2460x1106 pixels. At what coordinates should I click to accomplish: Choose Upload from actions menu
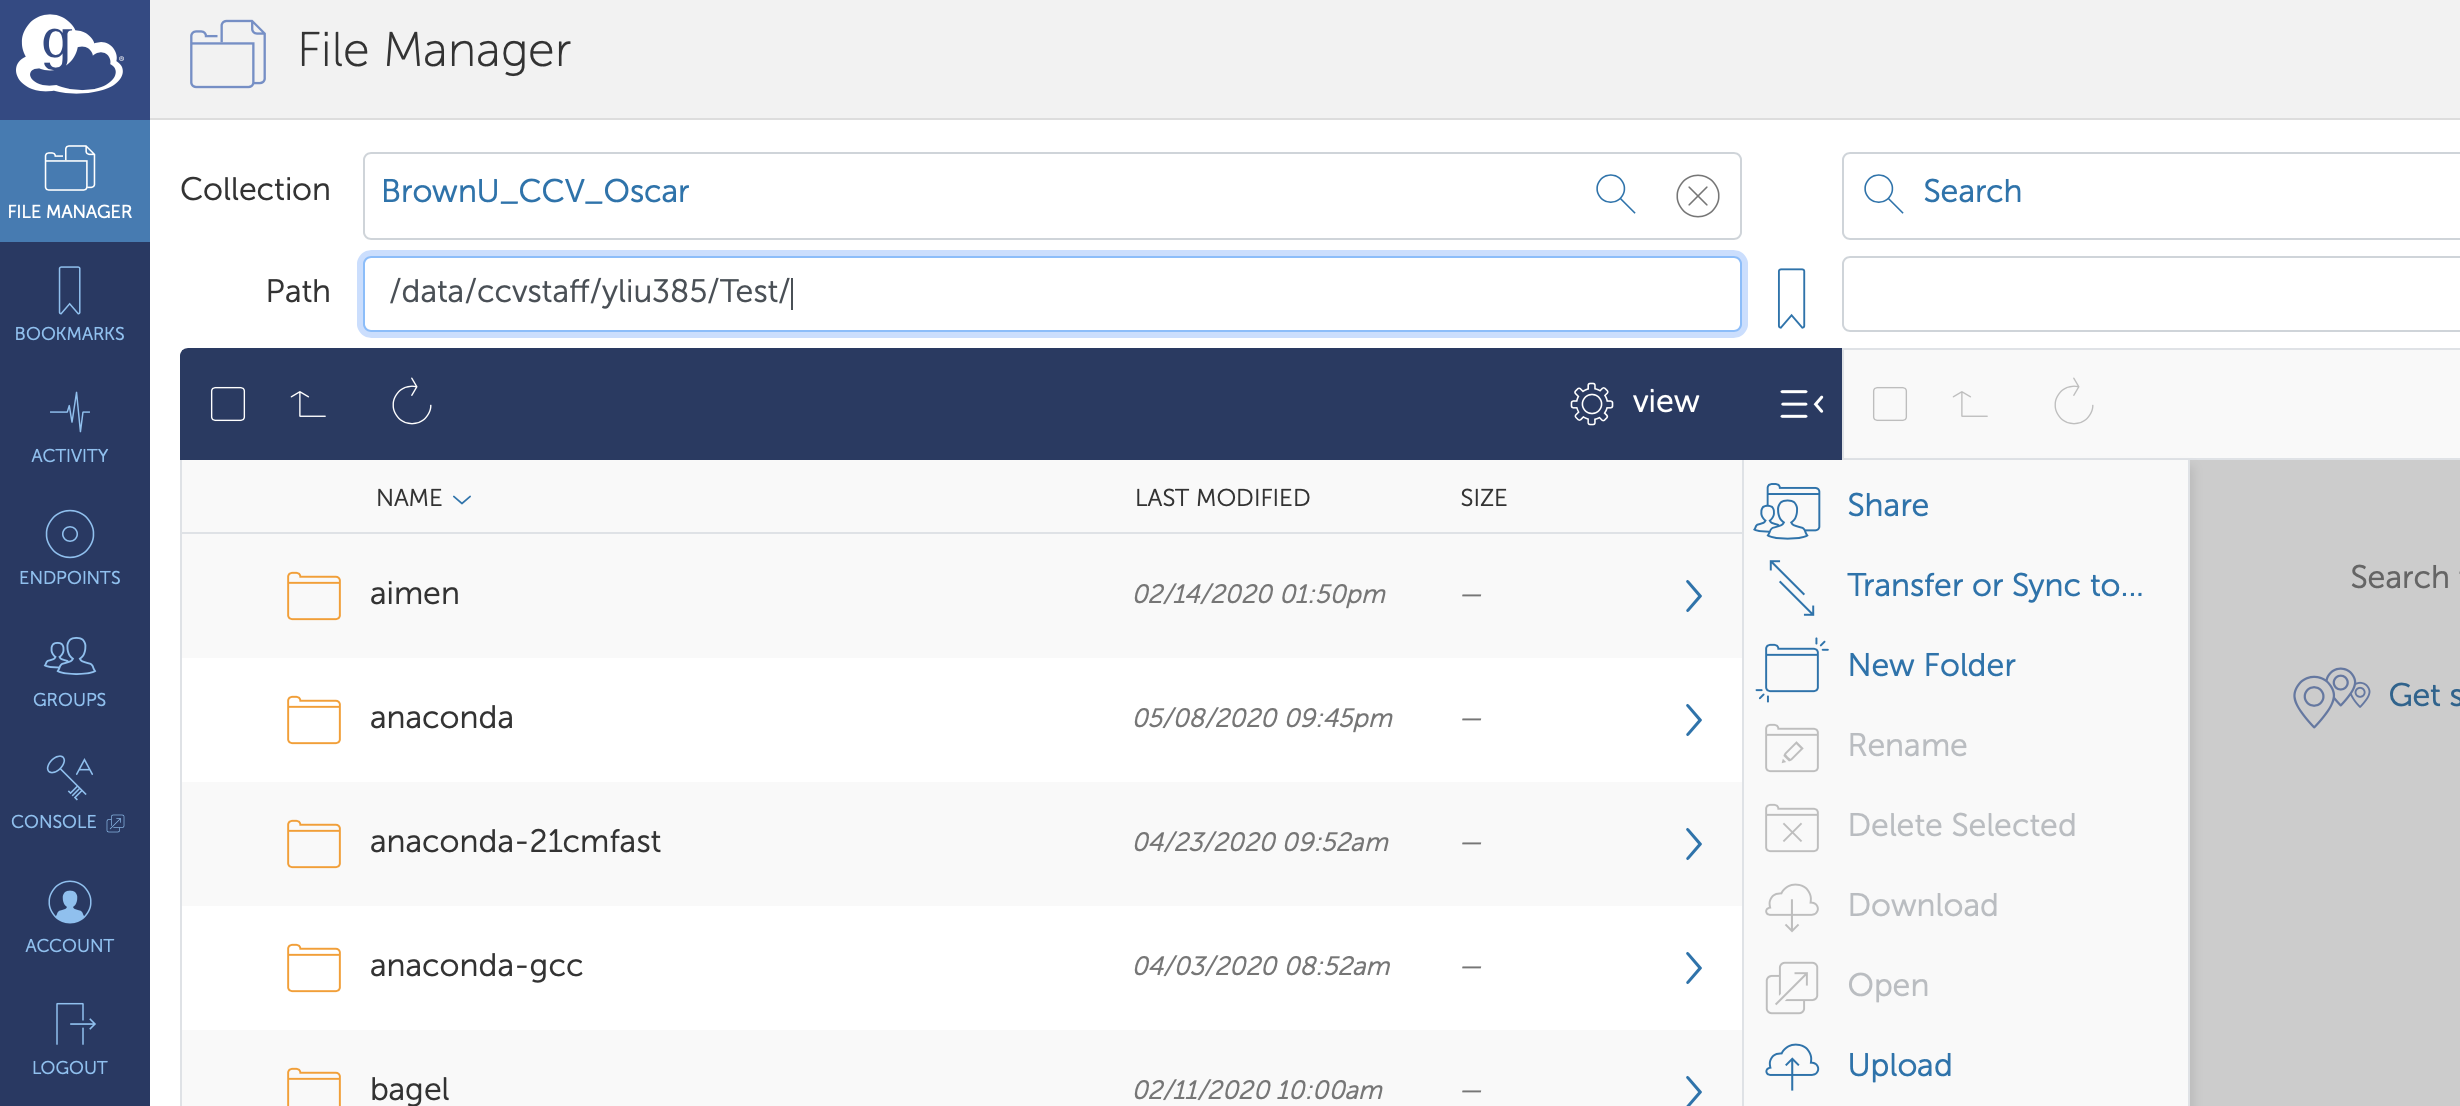[x=1858, y=1066]
